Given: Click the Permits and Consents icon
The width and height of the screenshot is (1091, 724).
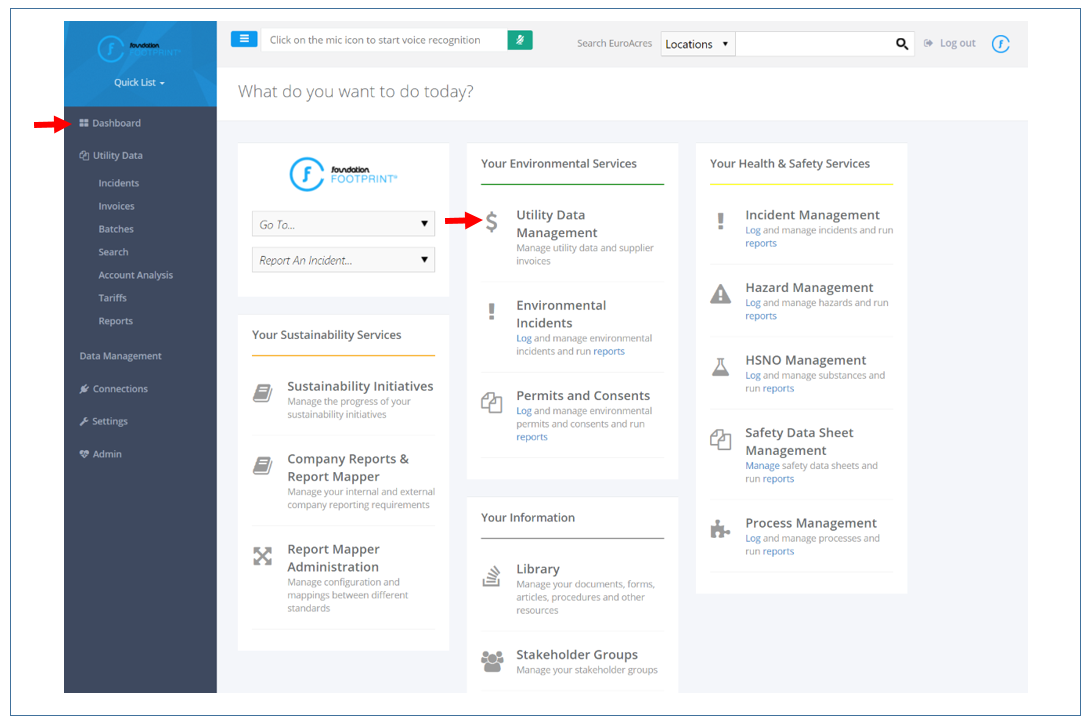Looking at the screenshot, I should (491, 403).
